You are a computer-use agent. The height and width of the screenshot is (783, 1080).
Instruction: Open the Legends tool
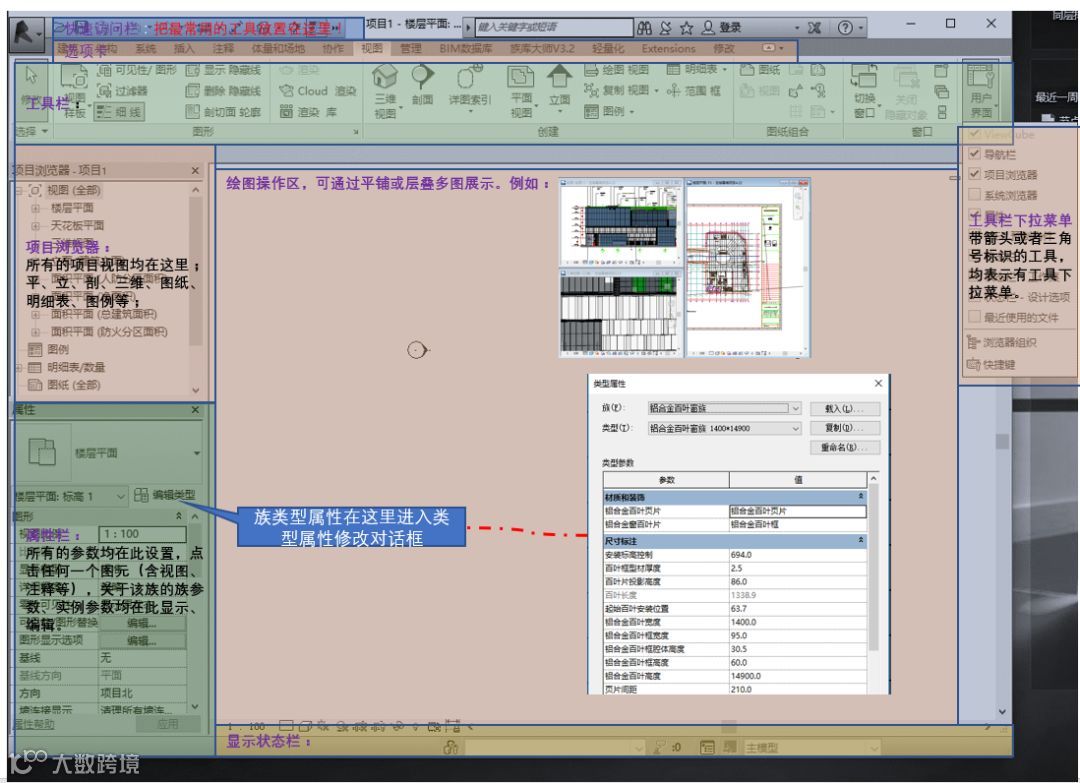click(609, 111)
